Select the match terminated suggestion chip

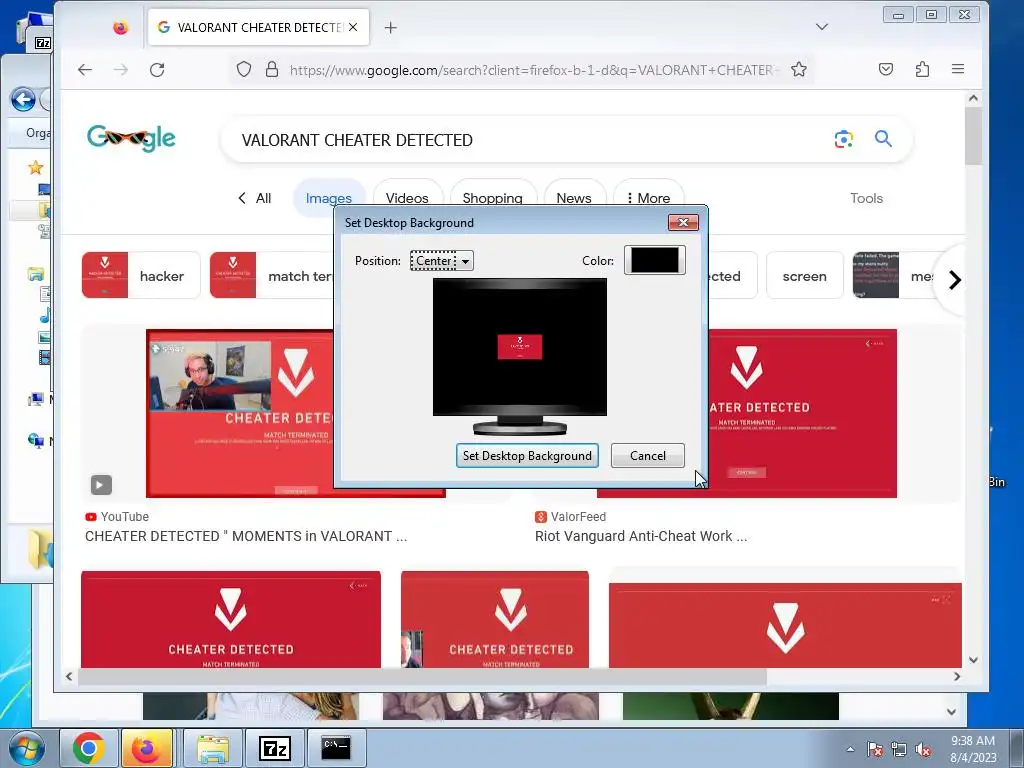[272, 276]
